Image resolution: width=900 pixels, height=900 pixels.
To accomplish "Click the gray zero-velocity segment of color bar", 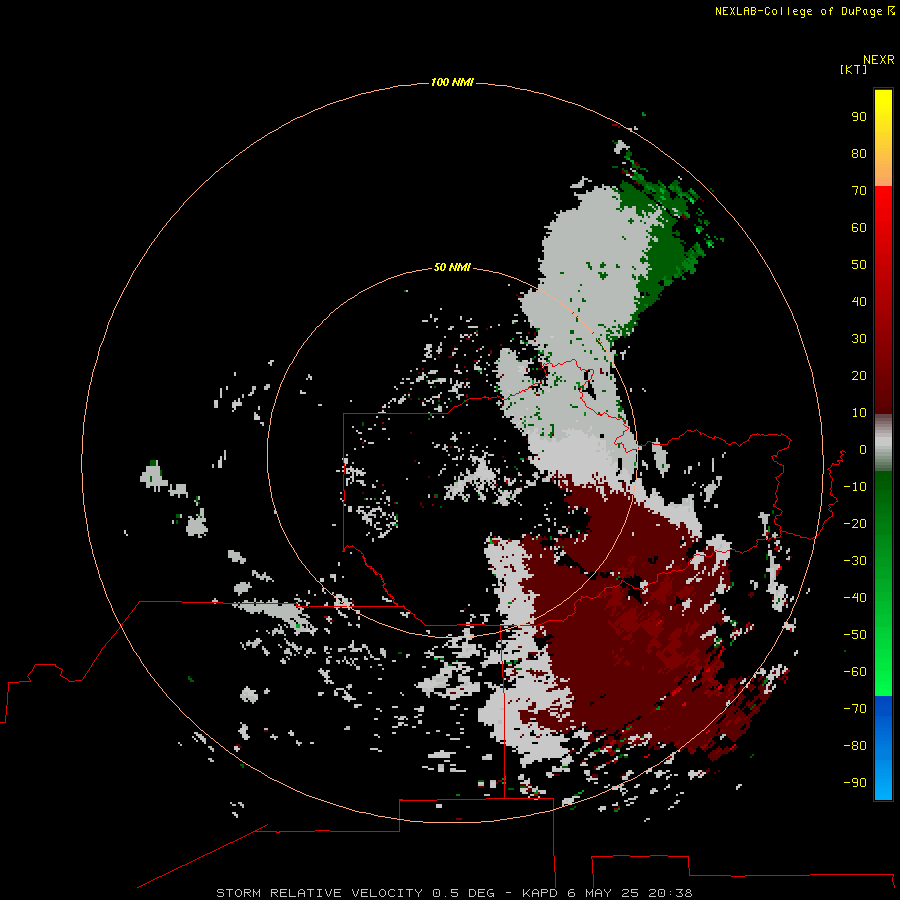I will coord(883,443).
